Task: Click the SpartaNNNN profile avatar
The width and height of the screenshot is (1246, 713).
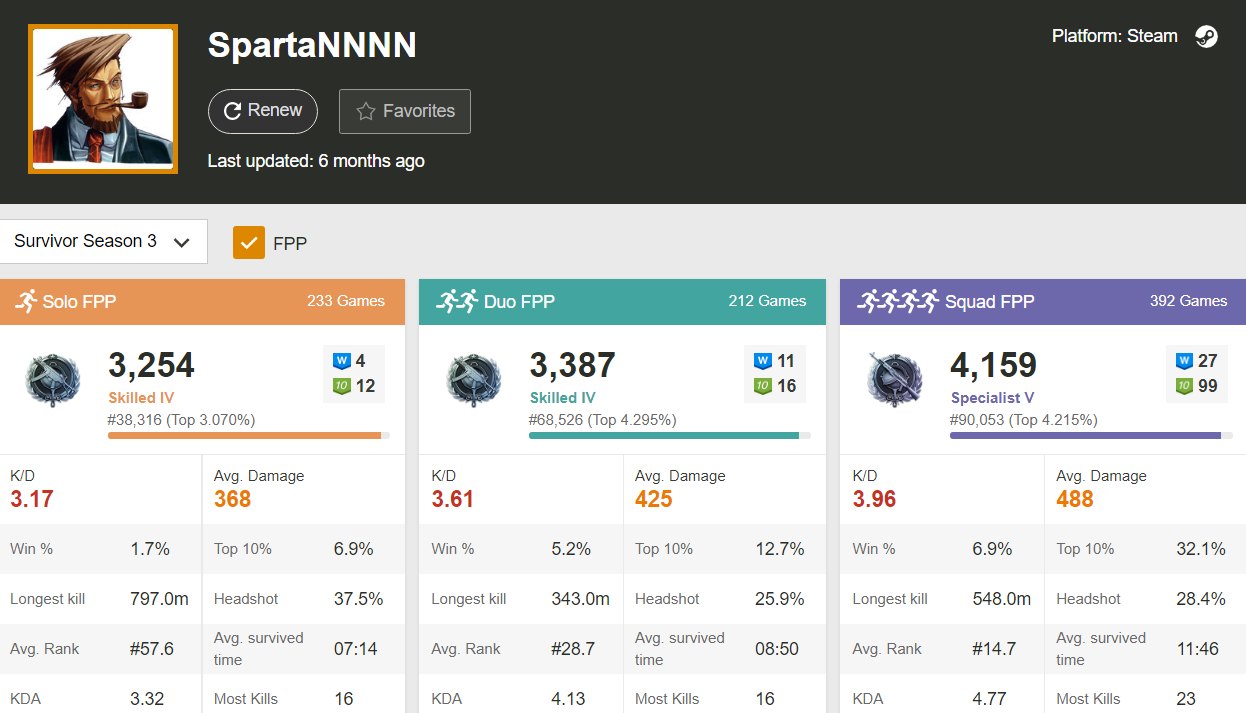Action: point(103,99)
